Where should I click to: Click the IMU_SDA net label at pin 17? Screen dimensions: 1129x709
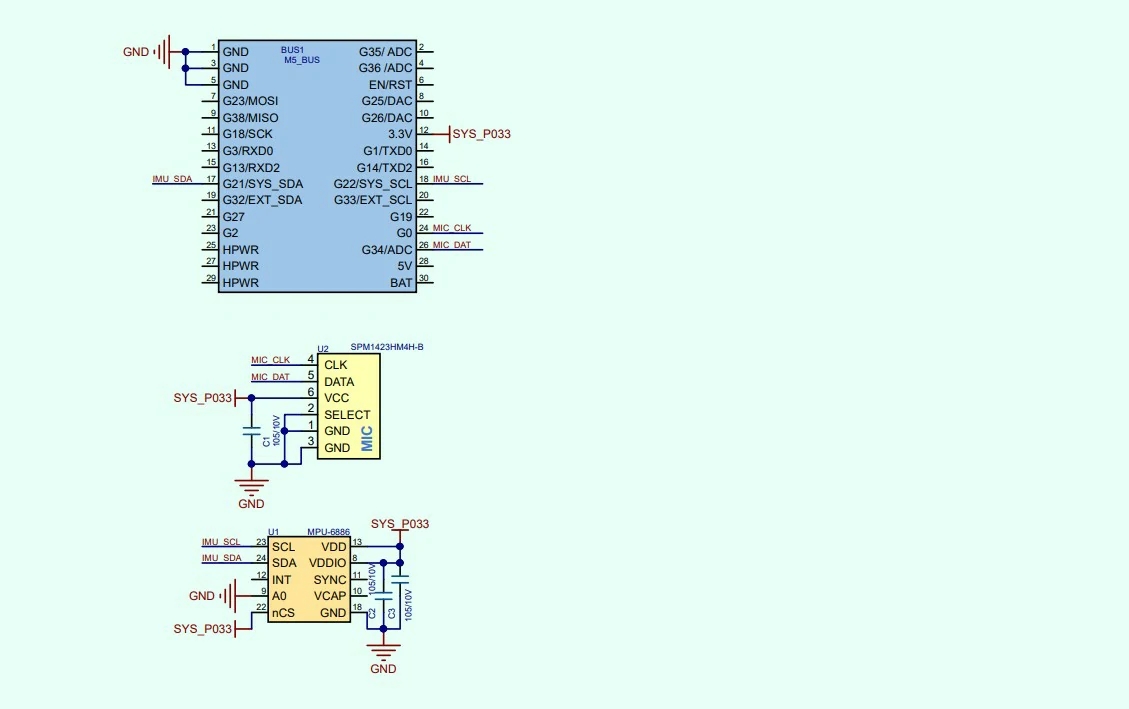click(x=172, y=179)
